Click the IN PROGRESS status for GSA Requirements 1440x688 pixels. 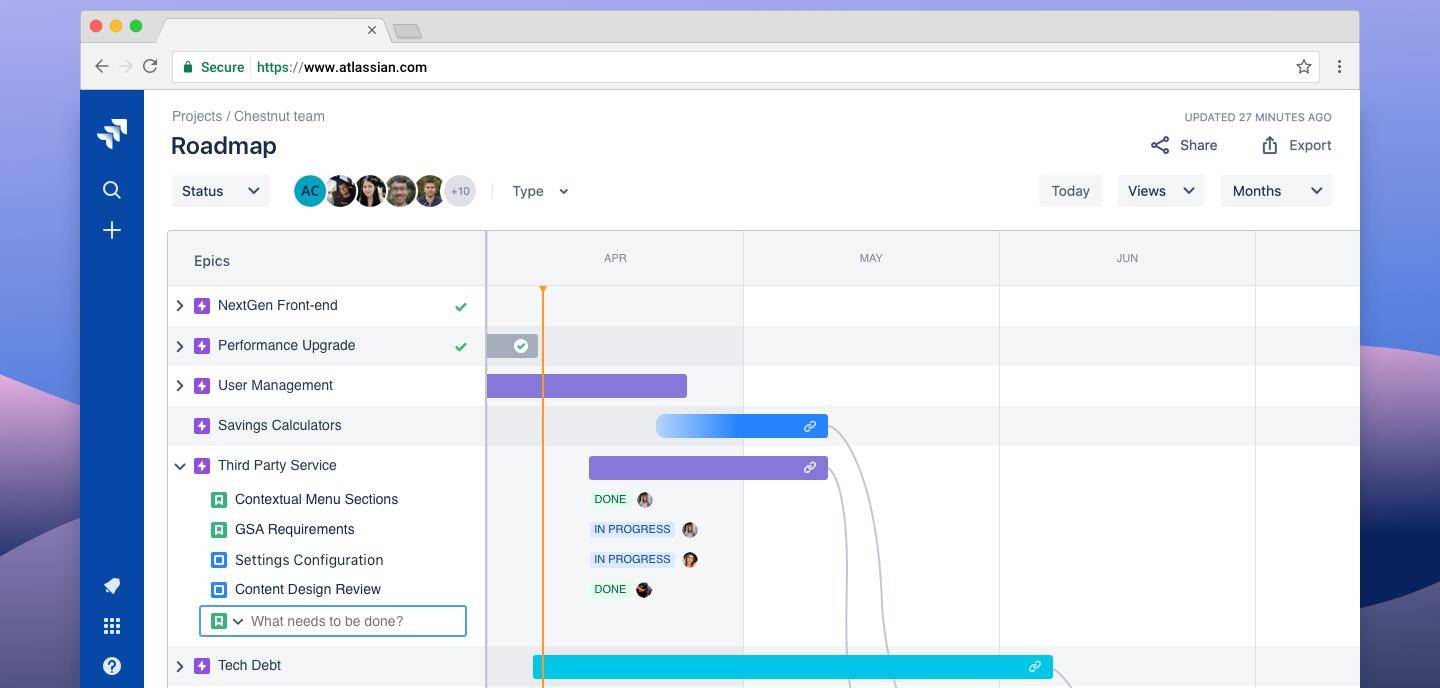(x=632, y=529)
